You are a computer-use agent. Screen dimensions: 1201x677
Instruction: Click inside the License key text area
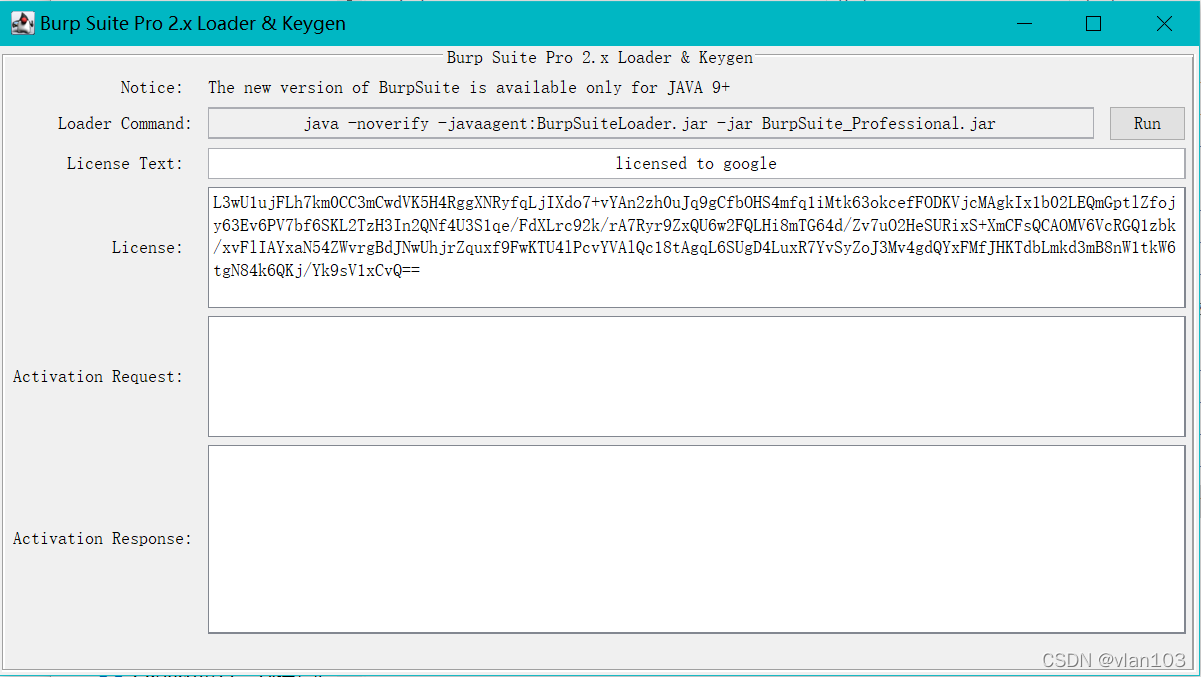(x=696, y=247)
